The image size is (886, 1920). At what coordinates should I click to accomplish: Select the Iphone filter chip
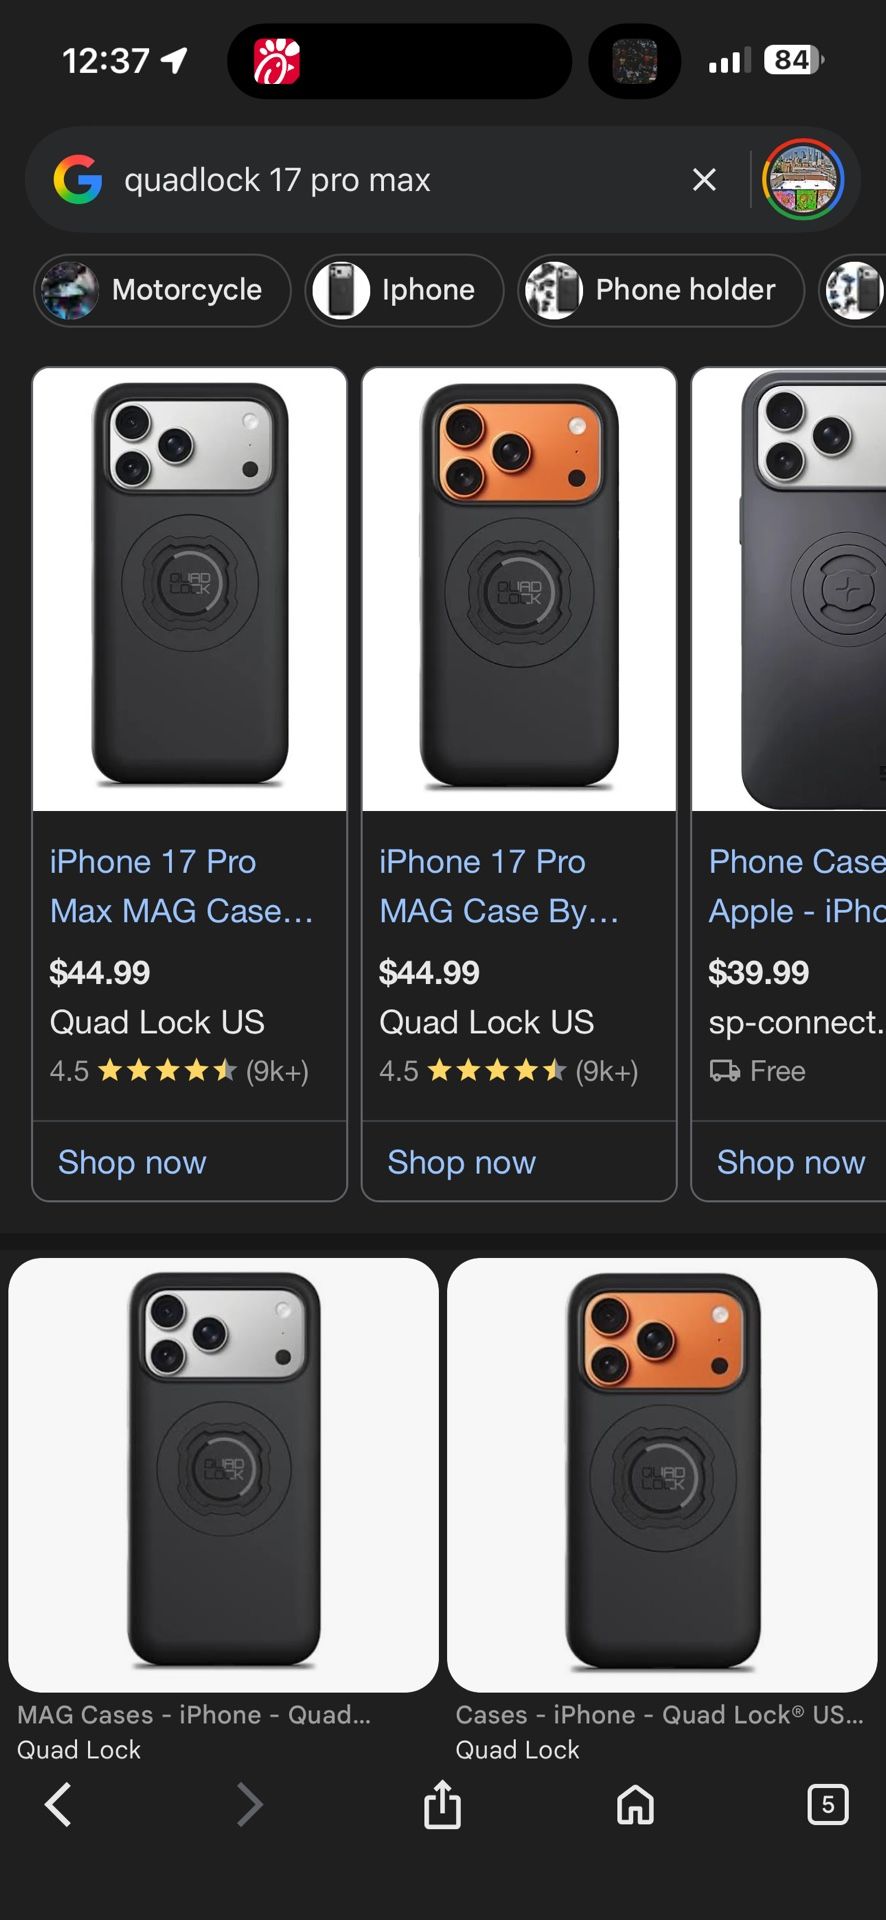[404, 290]
